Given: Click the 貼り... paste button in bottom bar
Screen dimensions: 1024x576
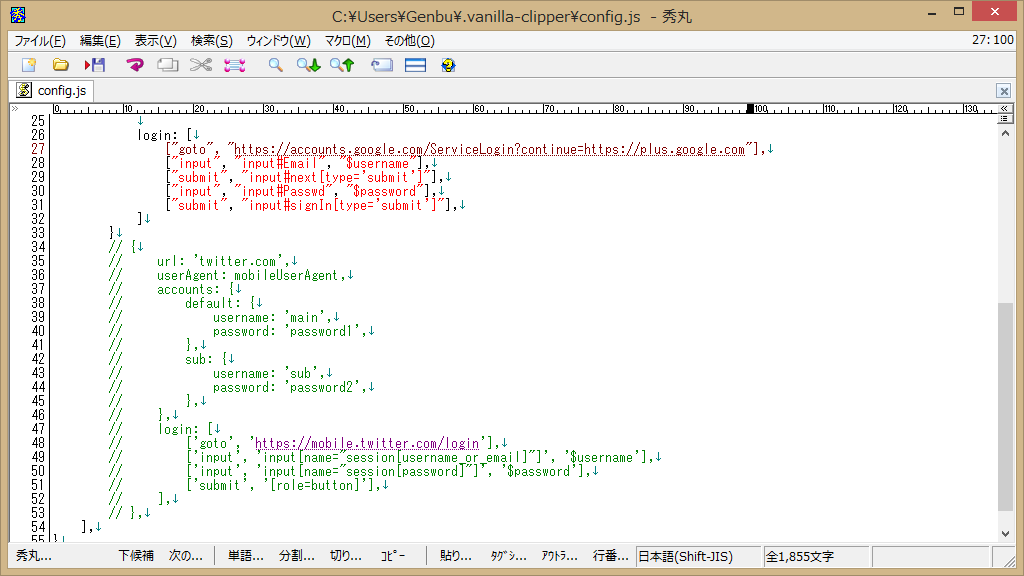Looking at the screenshot, I should click(456, 556).
